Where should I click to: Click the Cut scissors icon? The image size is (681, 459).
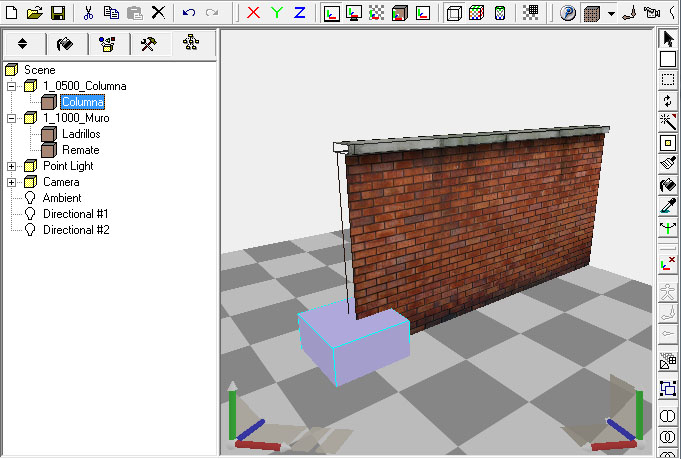[88, 13]
